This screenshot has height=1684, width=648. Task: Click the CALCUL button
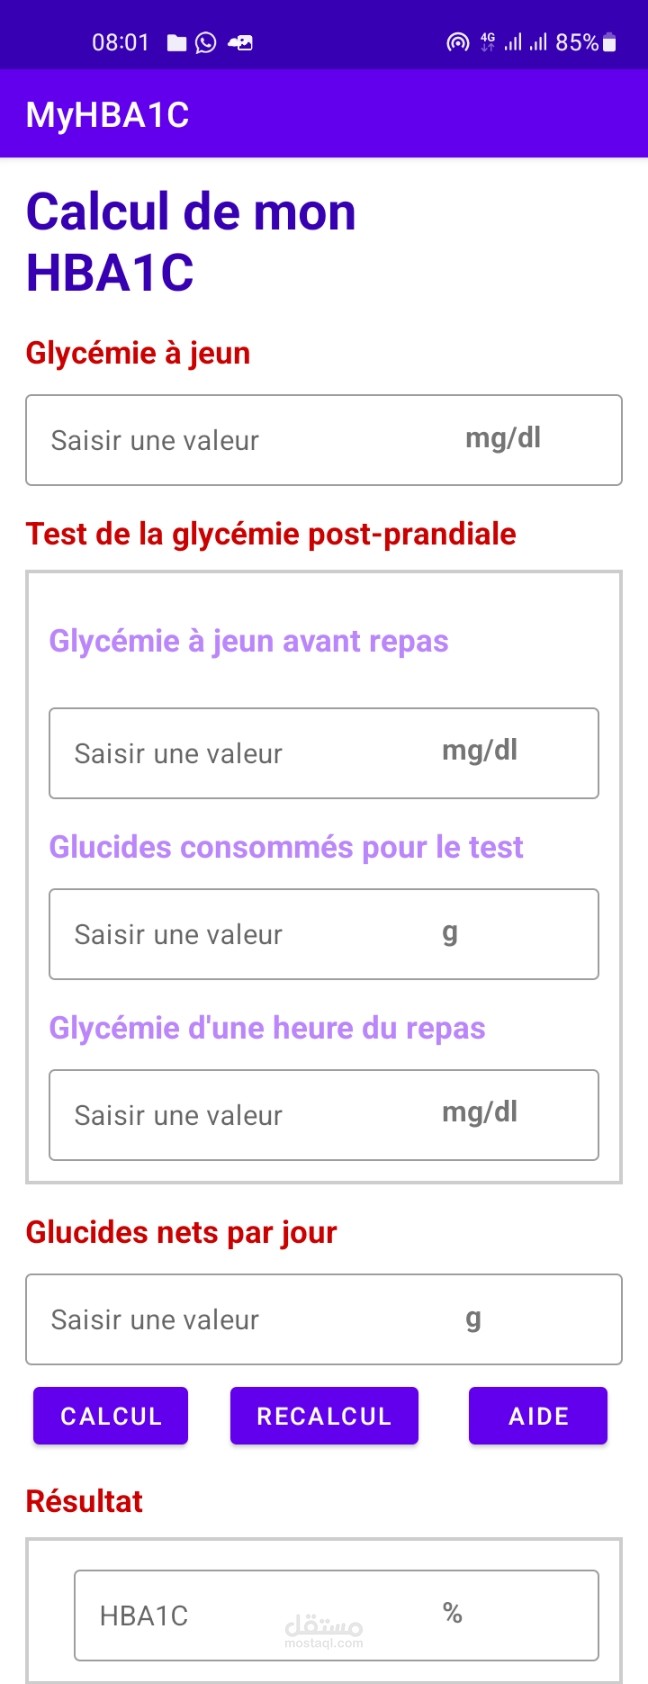pyautogui.click(x=110, y=1415)
